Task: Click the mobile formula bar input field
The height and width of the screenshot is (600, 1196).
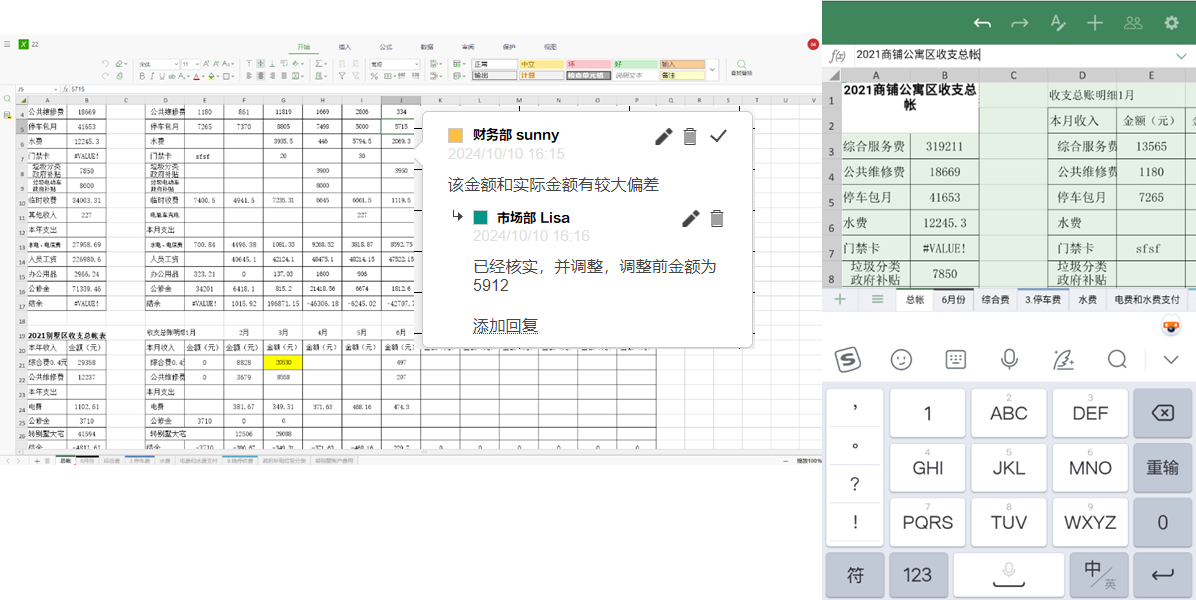Action: point(1011,55)
